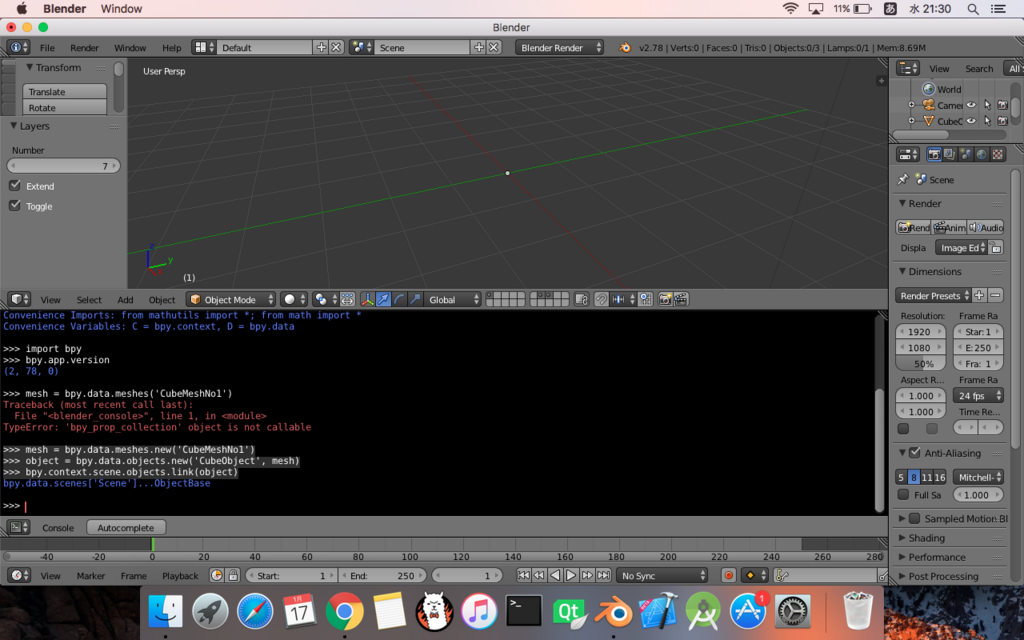
Task: Select the rotate manipulator arc
Action: tap(399, 299)
